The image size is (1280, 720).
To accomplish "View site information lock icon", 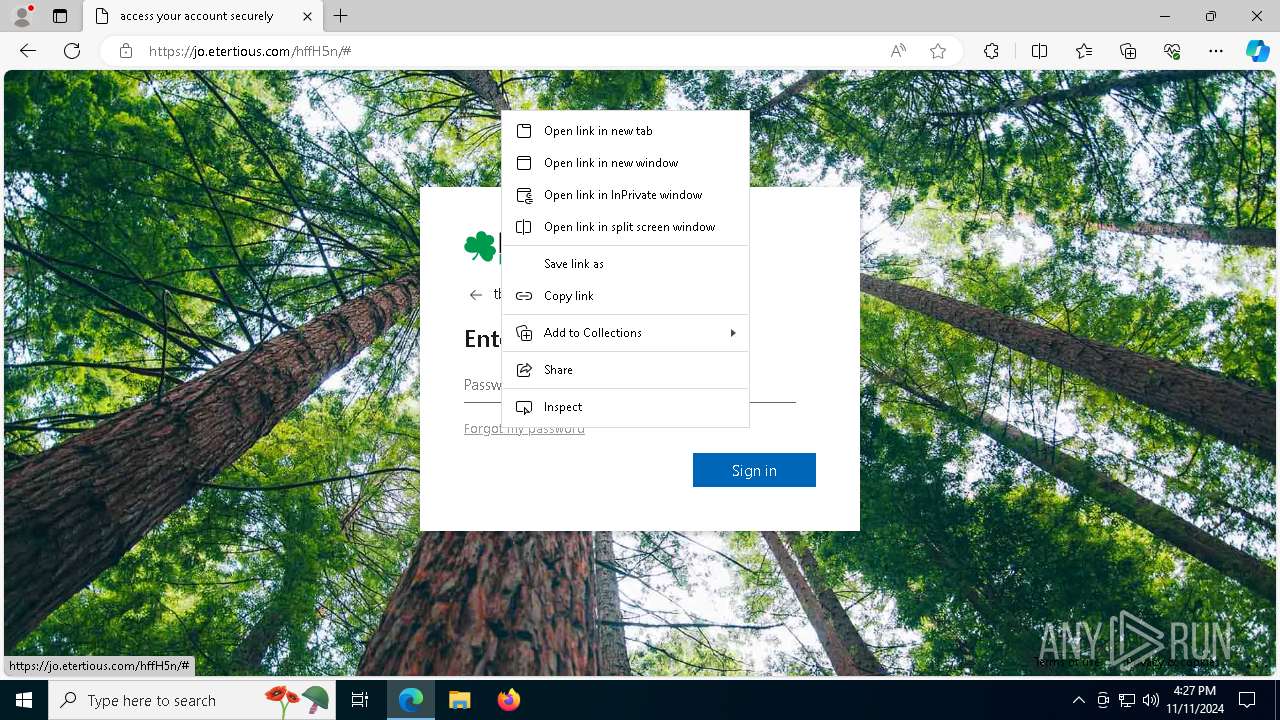I will point(125,51).
